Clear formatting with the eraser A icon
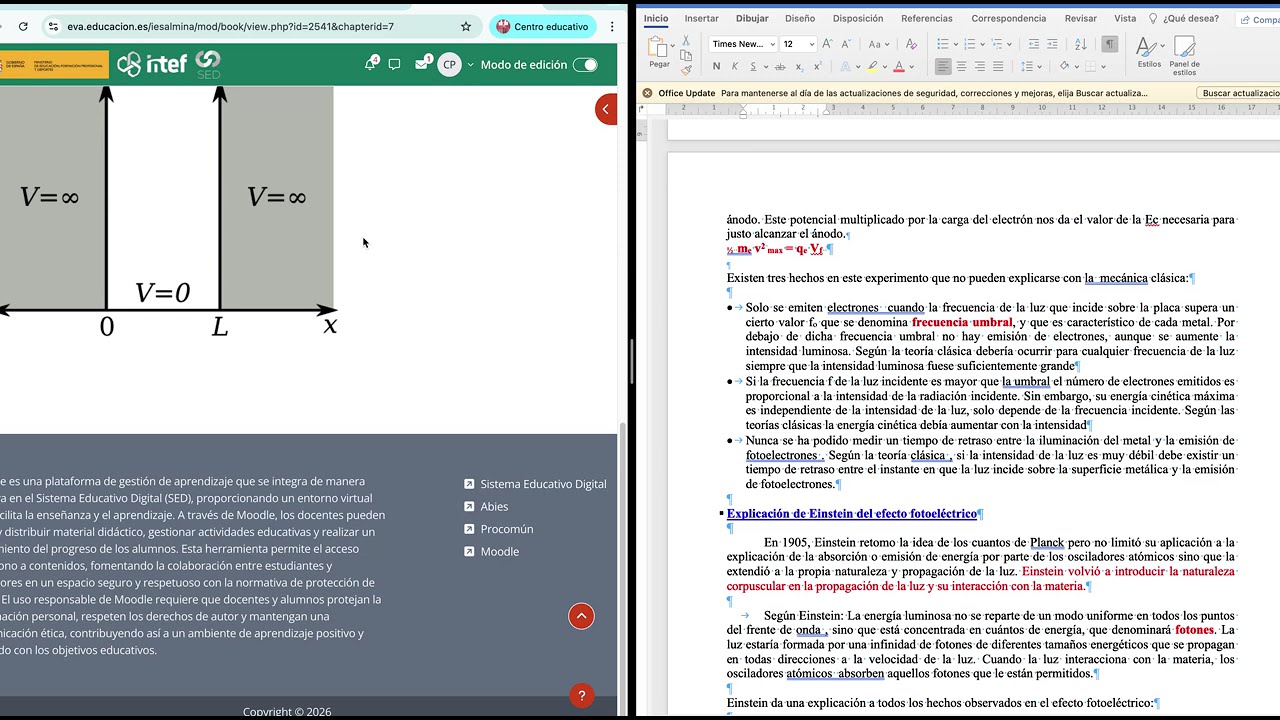This screenshot has height=720, width=1280. pos(911,44)
